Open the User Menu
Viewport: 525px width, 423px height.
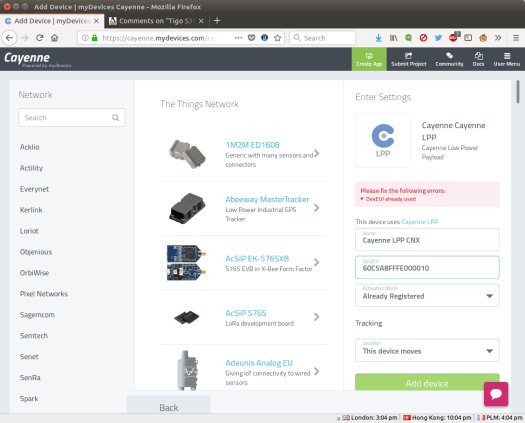(507, 59)
